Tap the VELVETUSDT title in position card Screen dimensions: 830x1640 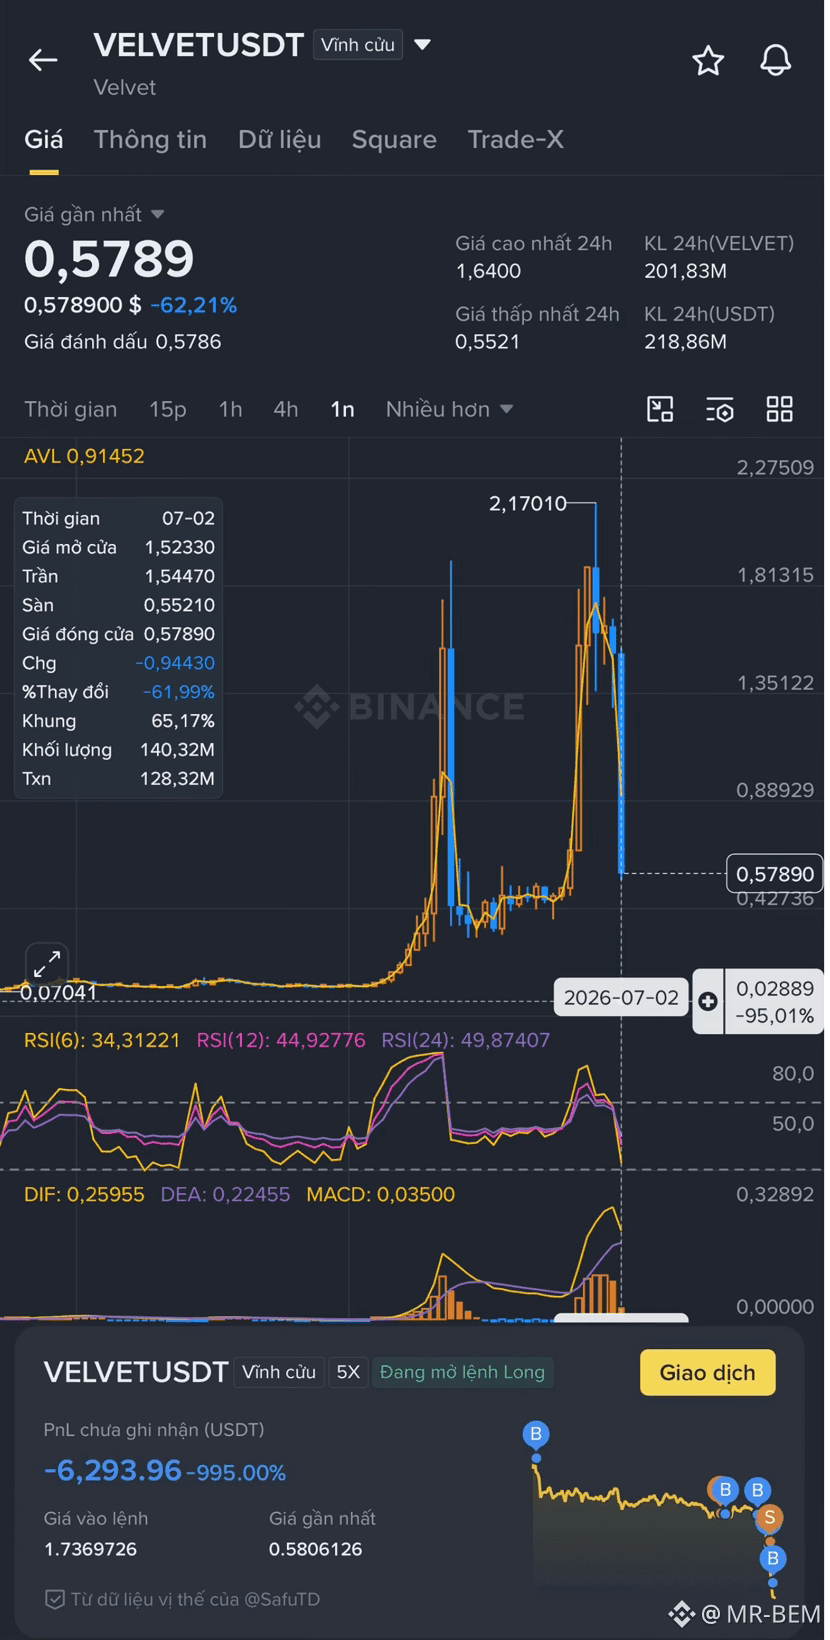click(136, 1372)
